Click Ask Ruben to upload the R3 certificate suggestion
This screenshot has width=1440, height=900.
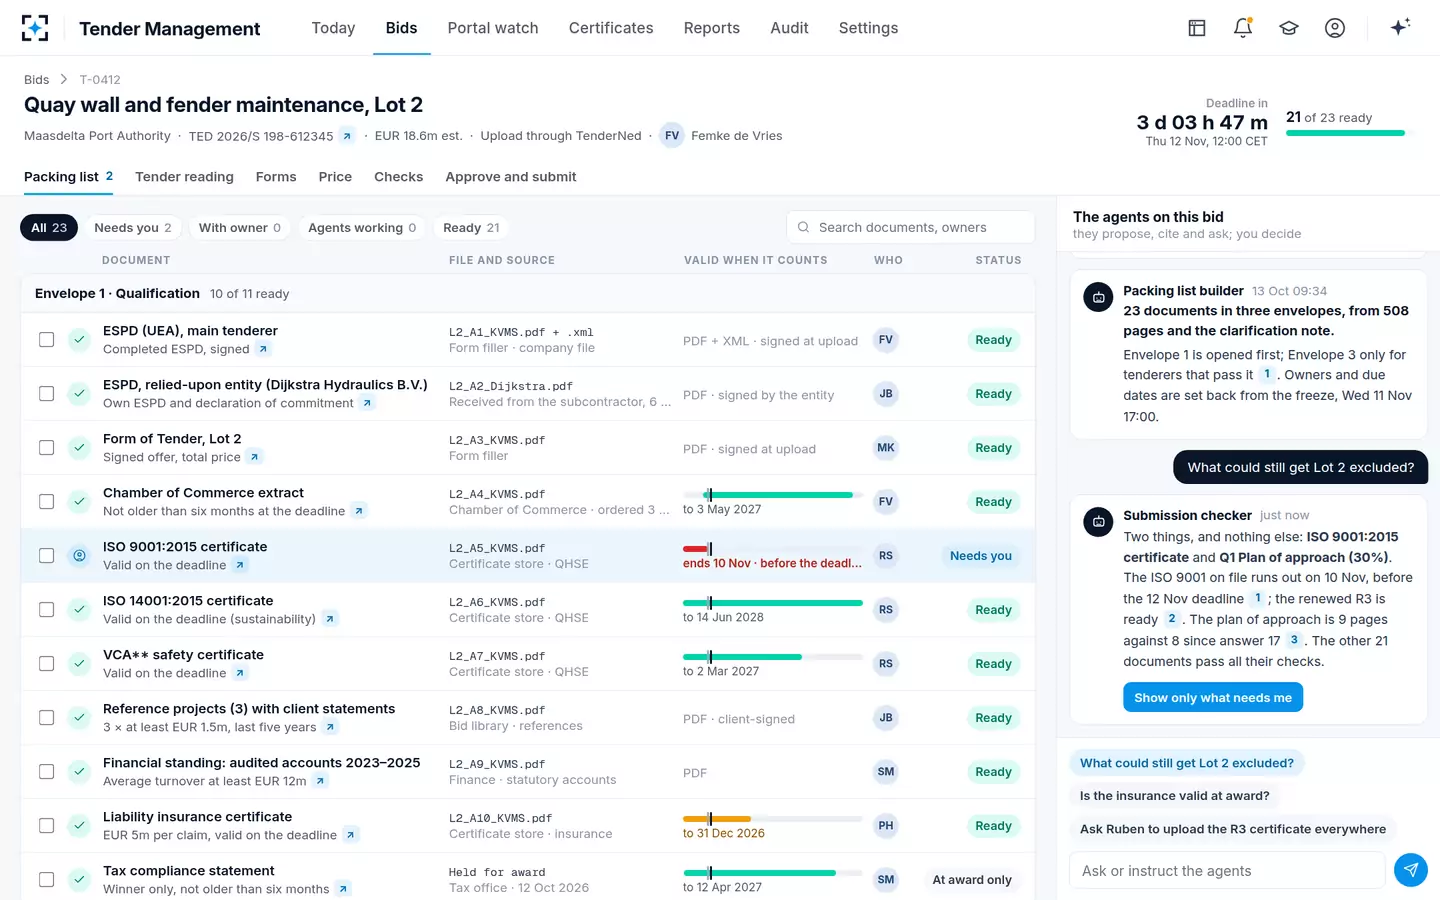tap(1233, 829)
